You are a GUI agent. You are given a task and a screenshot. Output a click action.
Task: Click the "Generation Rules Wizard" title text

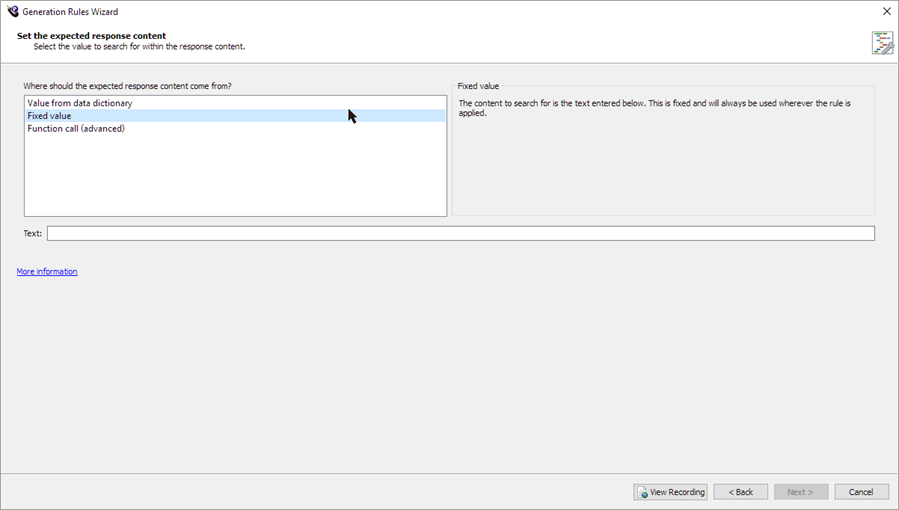[70, 12]
